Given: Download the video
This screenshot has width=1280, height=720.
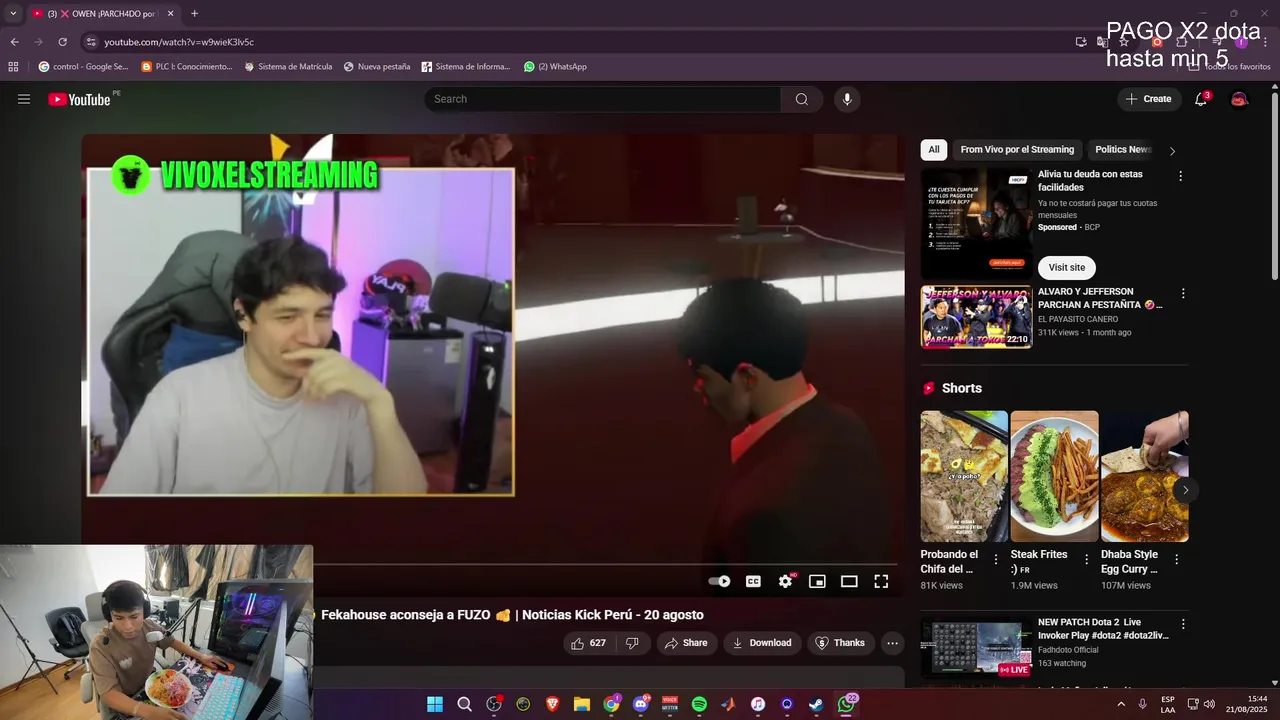Looking at the screenshot, I should click(x=761, y=643).
